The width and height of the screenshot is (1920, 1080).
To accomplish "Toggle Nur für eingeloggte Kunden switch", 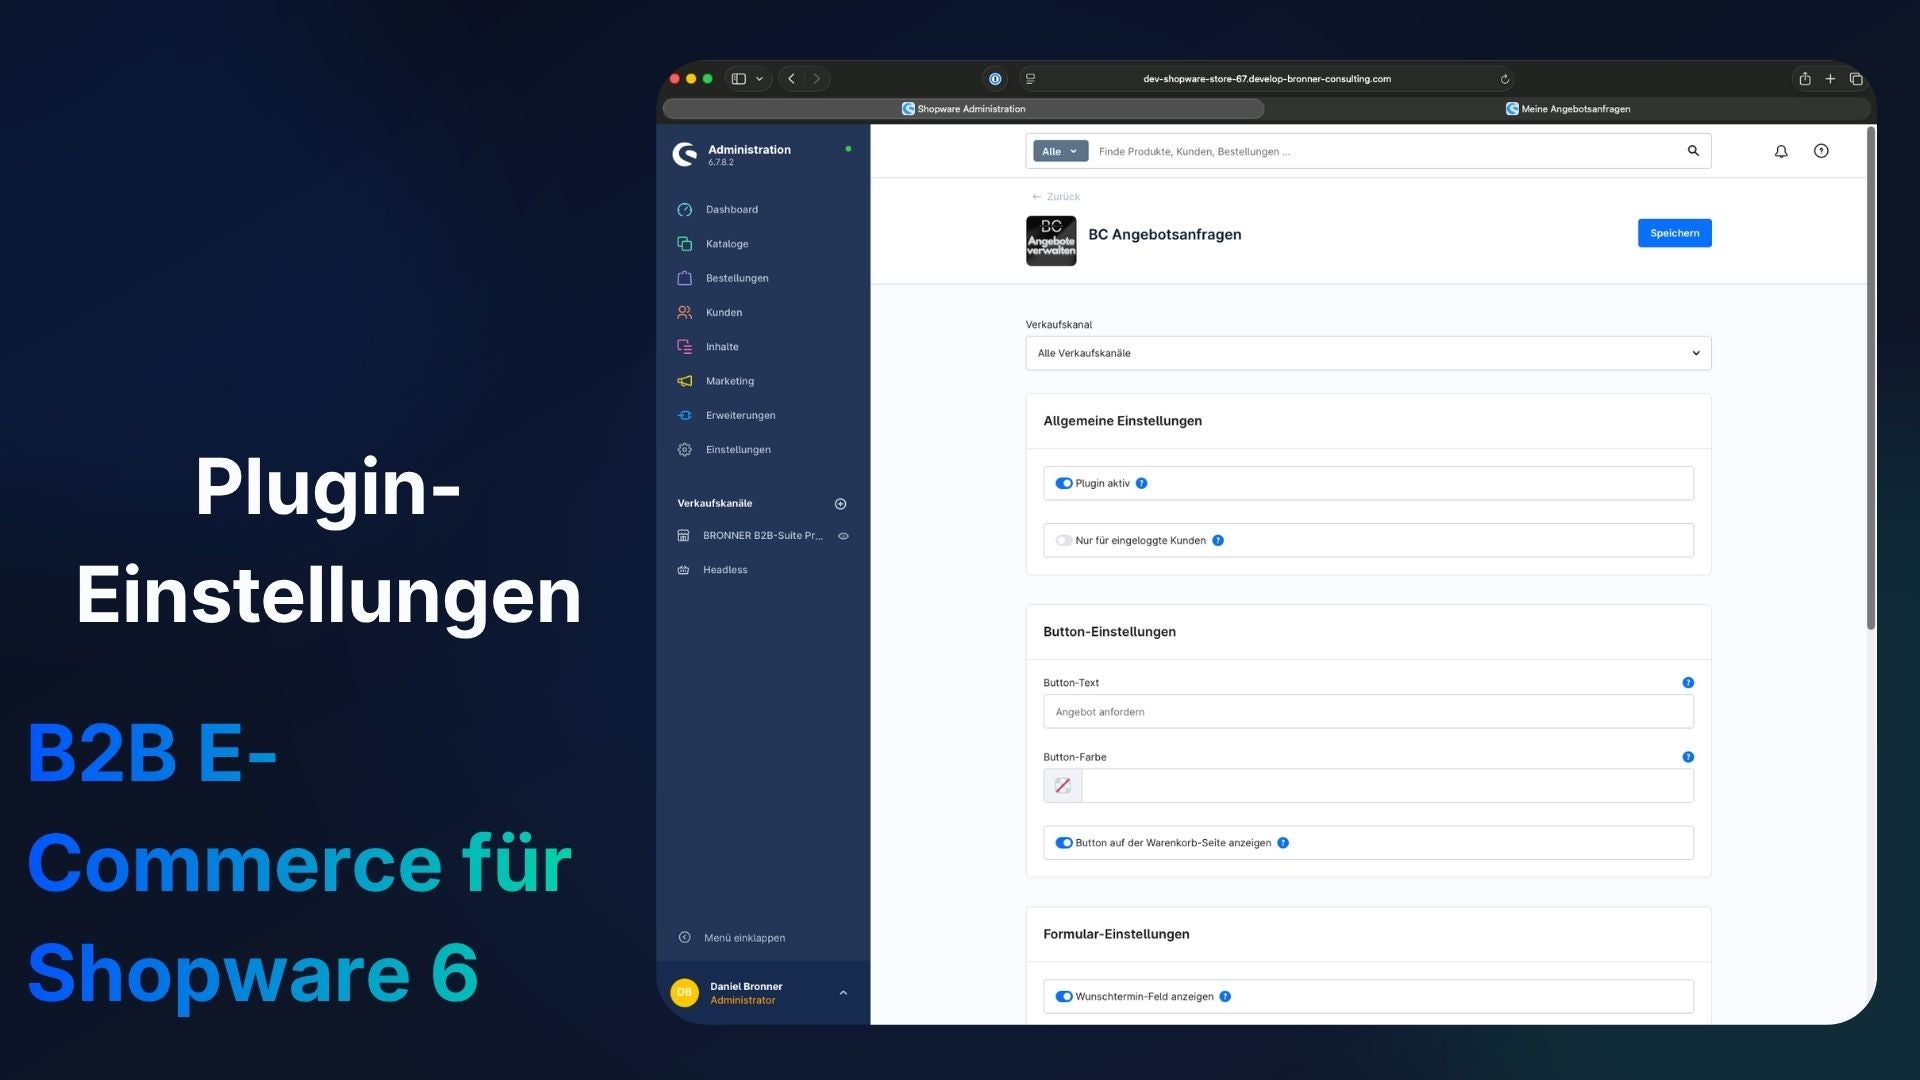I will click(1064, 541).
